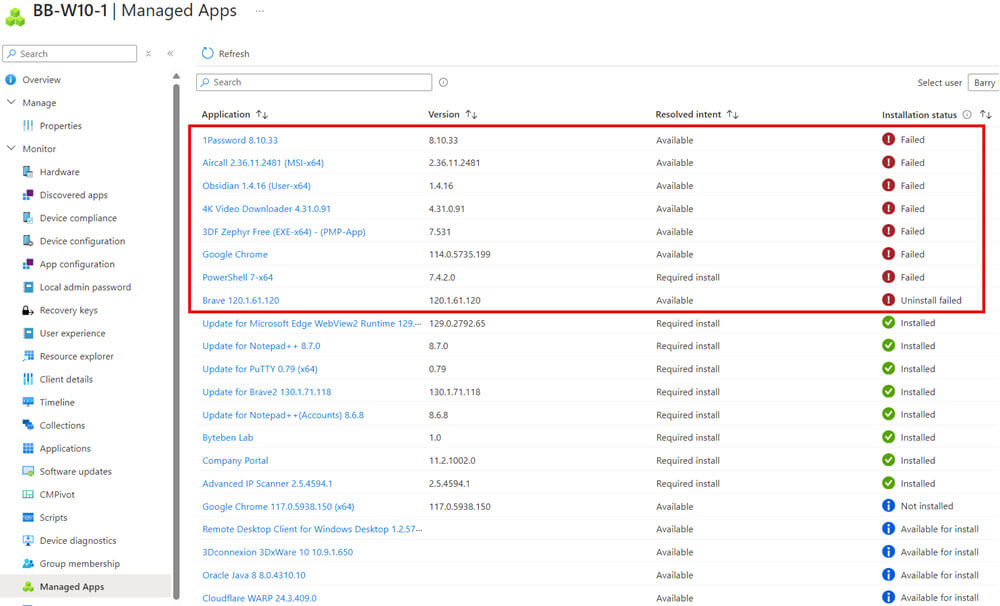
Task: Open Oracle Java 8 8.0.4310.10 link
Action: click(254, 575)
